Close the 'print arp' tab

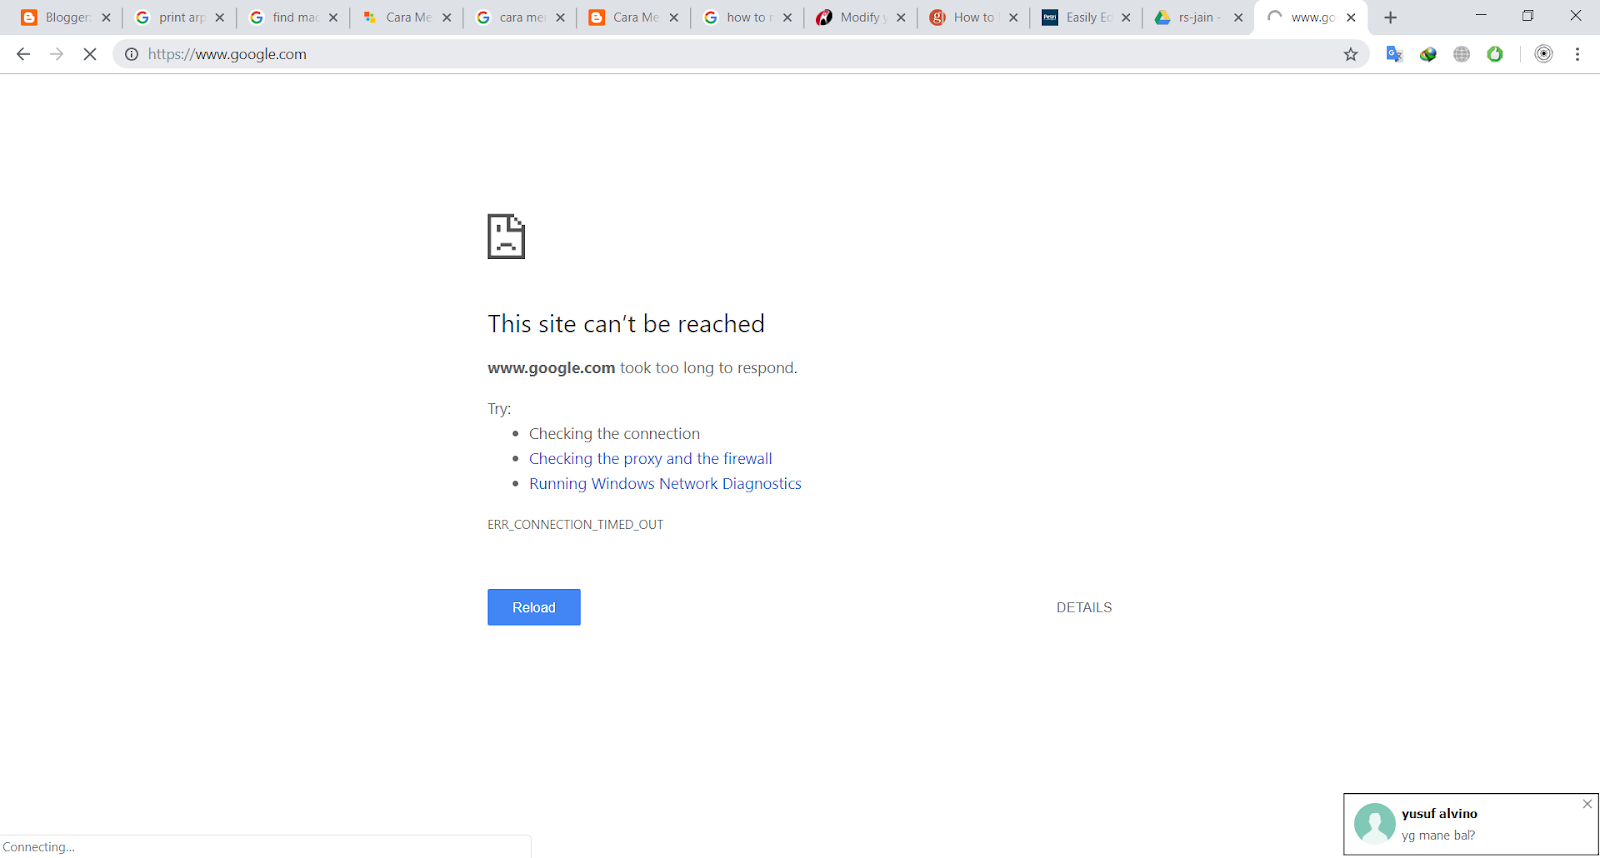tap(220, 17)
